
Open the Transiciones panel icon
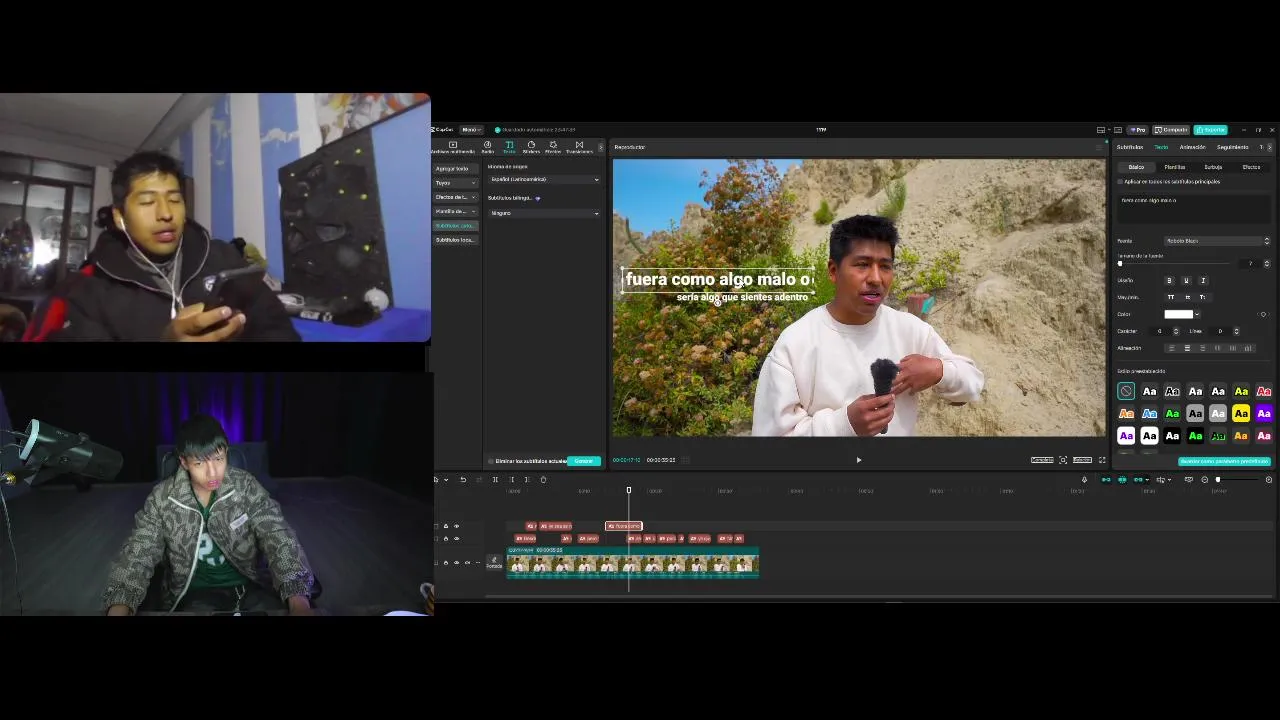click(579, 147)
